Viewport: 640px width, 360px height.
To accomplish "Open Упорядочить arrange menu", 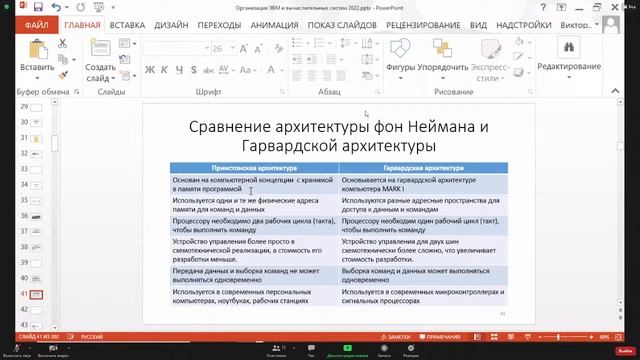I will (x=443, y=59).
